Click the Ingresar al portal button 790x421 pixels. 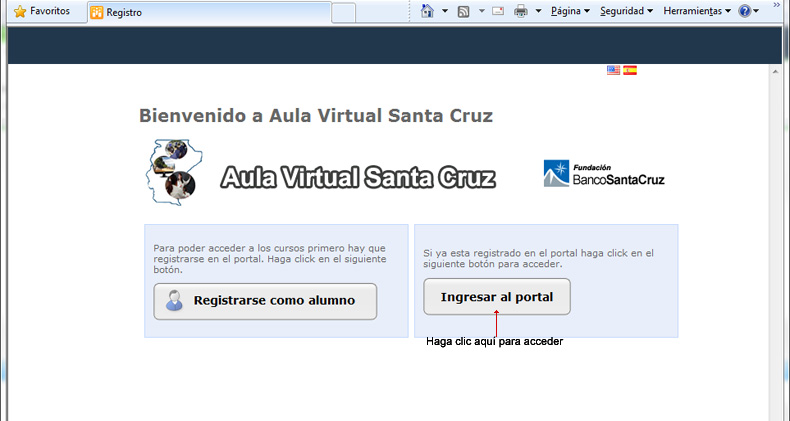(x=497, y=297)
